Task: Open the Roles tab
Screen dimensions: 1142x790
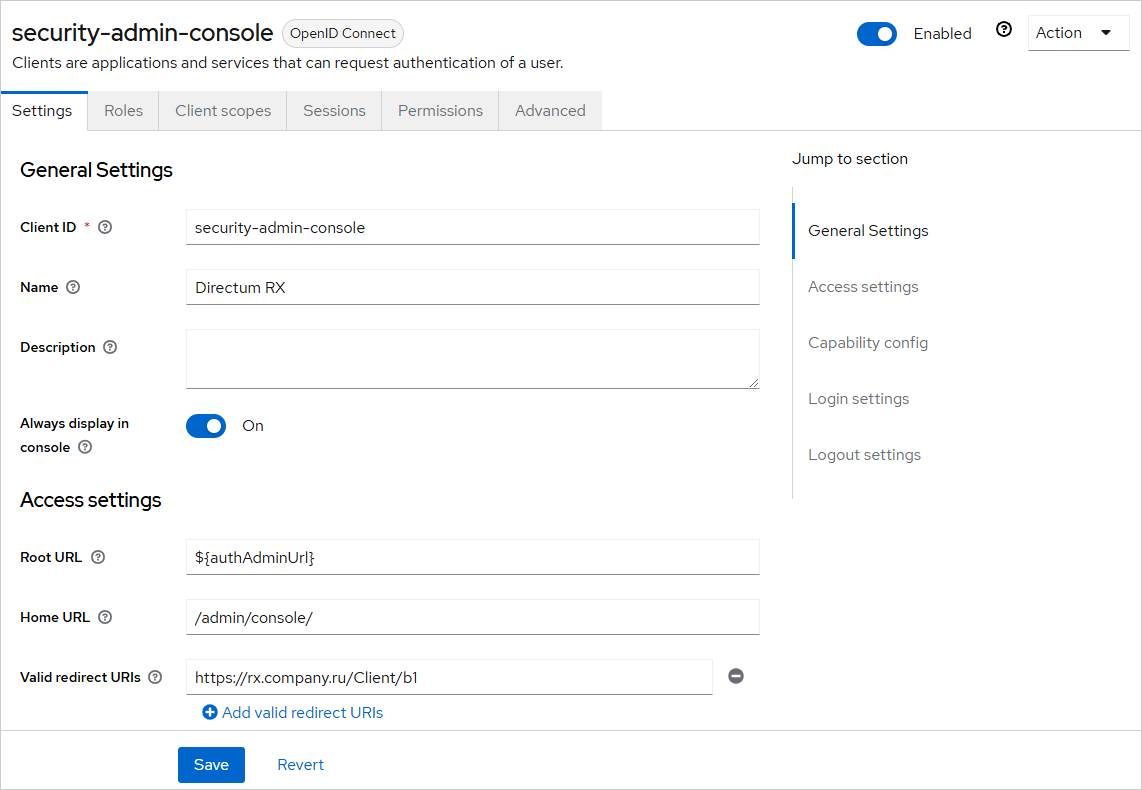Action: point(123,111)
